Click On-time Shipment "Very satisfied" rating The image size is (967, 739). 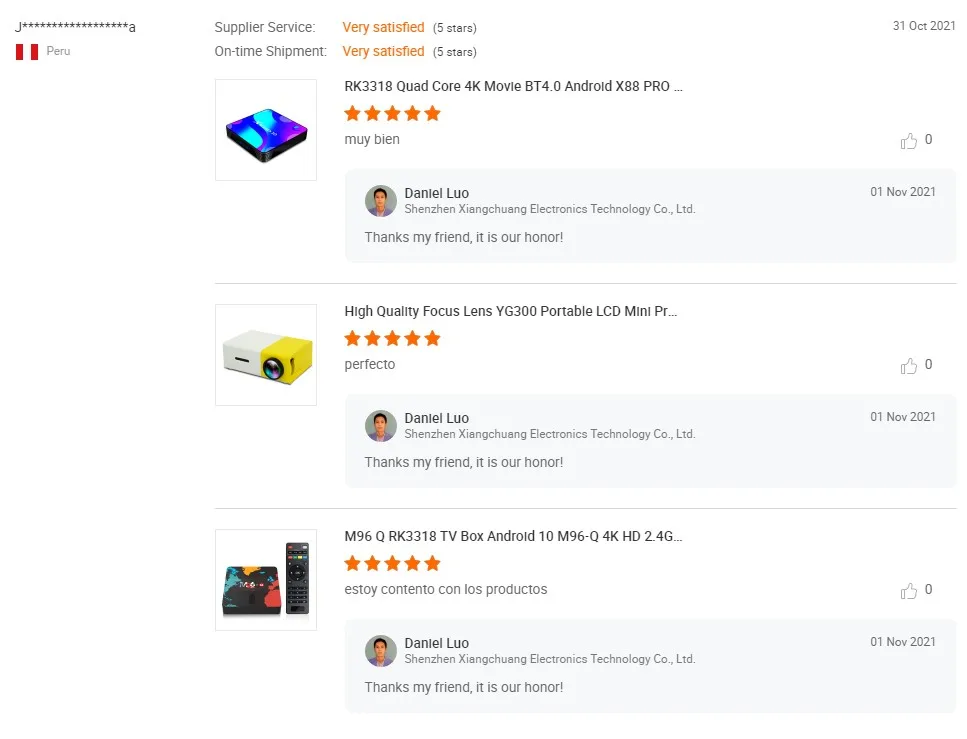383,52
